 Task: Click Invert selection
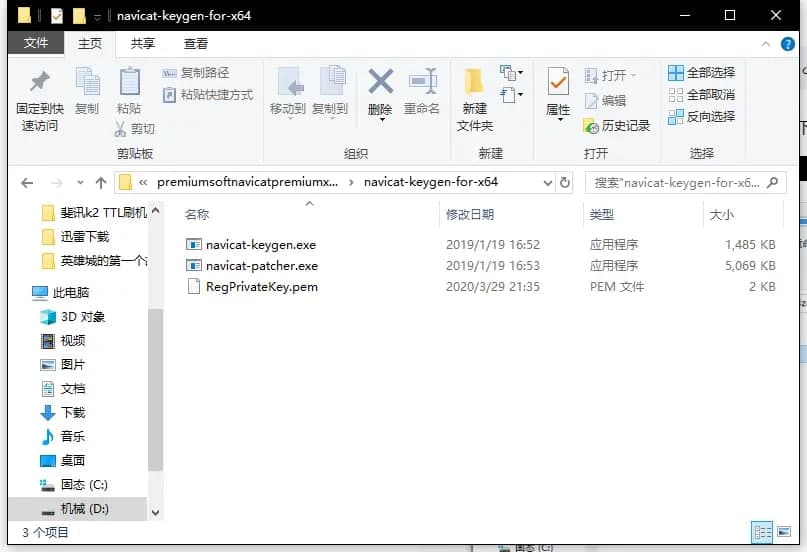click(701, 117)
